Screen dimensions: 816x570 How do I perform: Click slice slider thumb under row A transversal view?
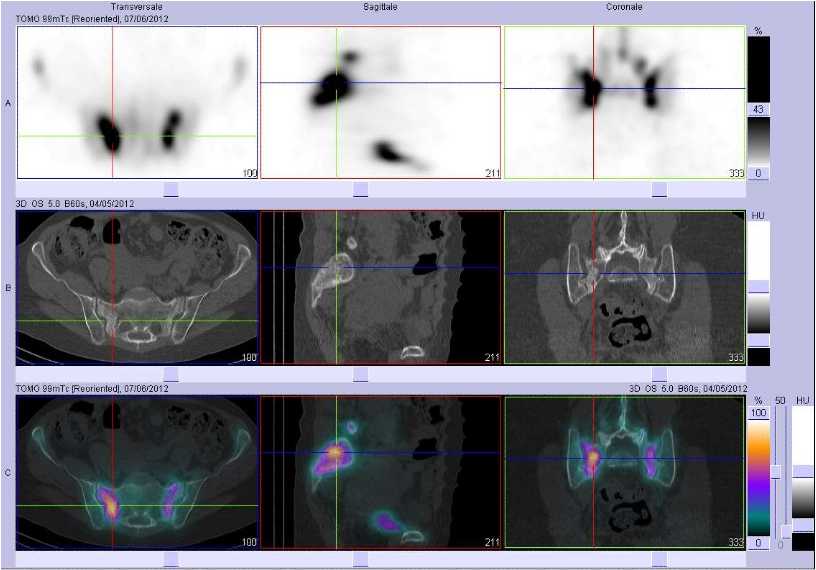171,189
